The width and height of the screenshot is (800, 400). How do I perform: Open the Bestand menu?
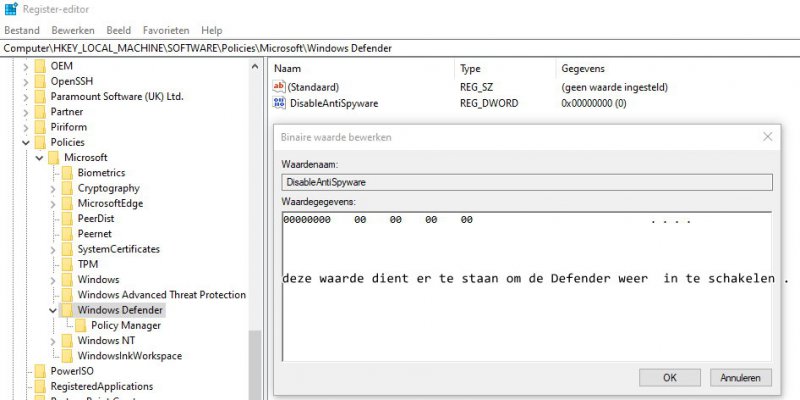tap(22, 30)
